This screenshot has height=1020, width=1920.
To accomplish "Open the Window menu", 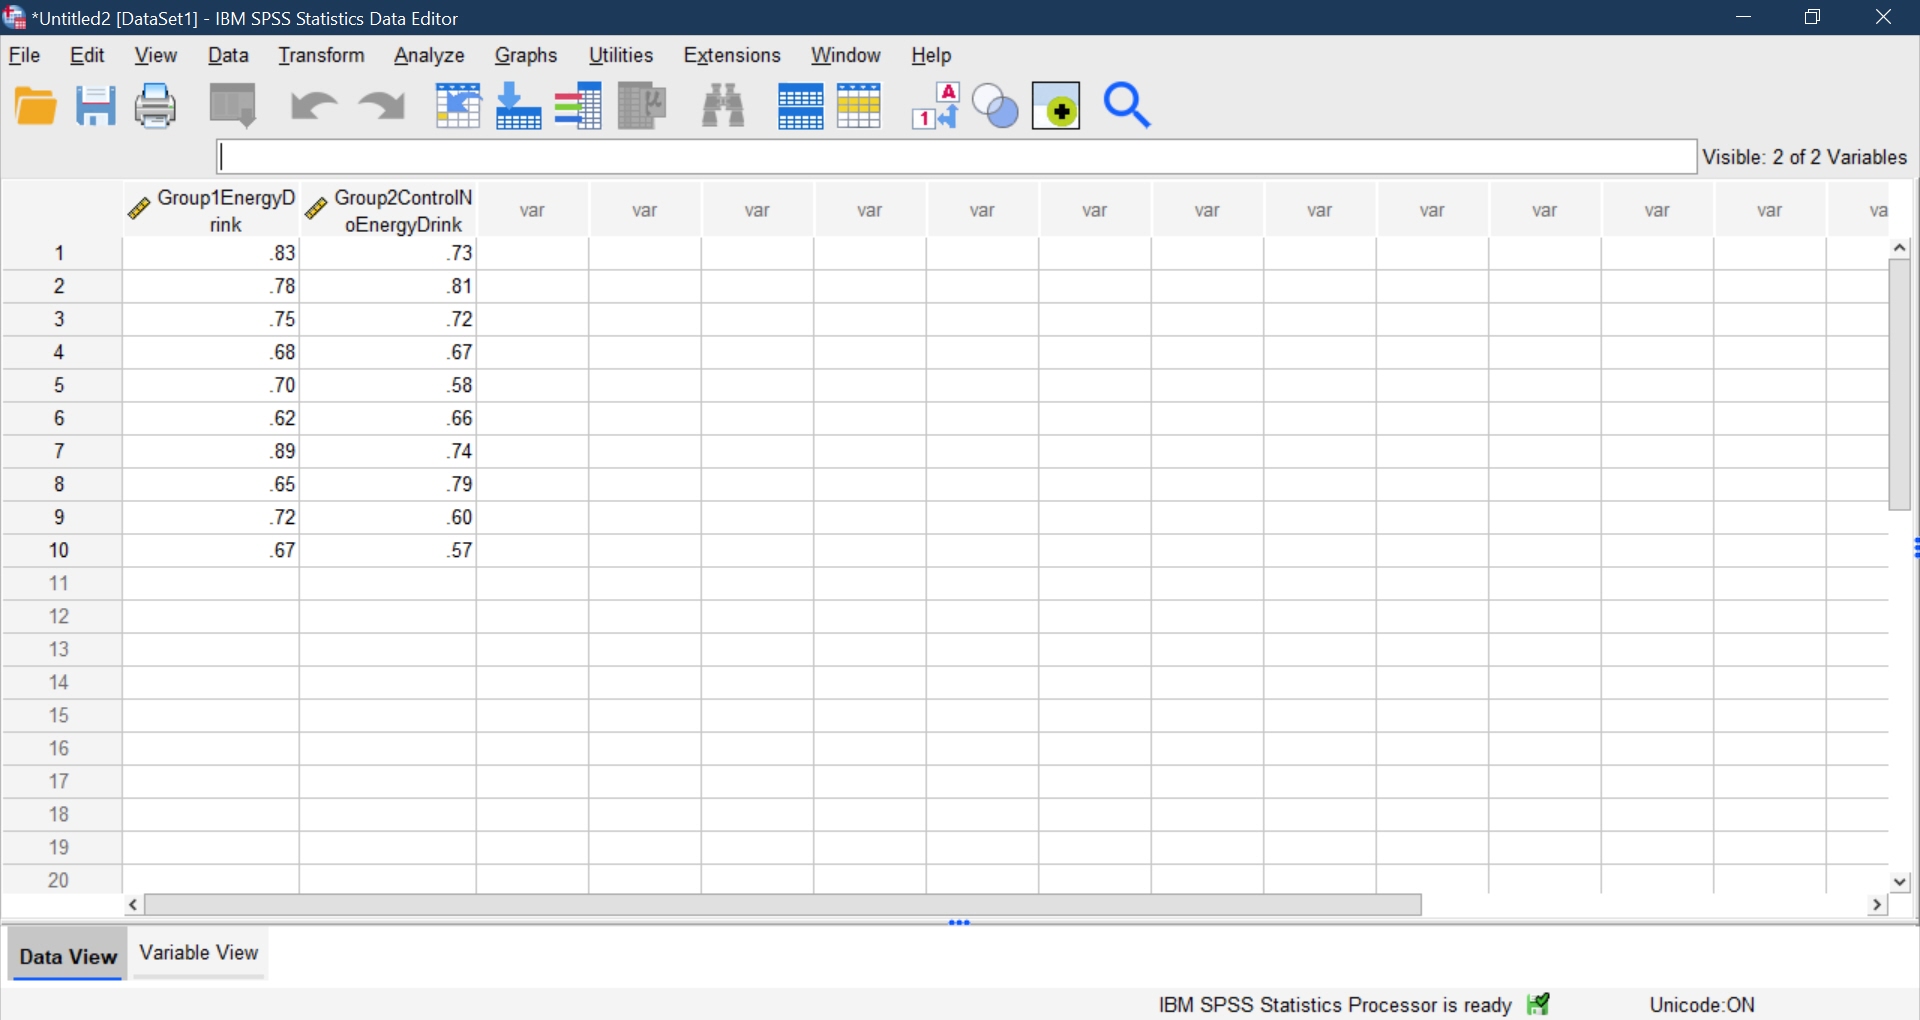I will click(846, 56).
